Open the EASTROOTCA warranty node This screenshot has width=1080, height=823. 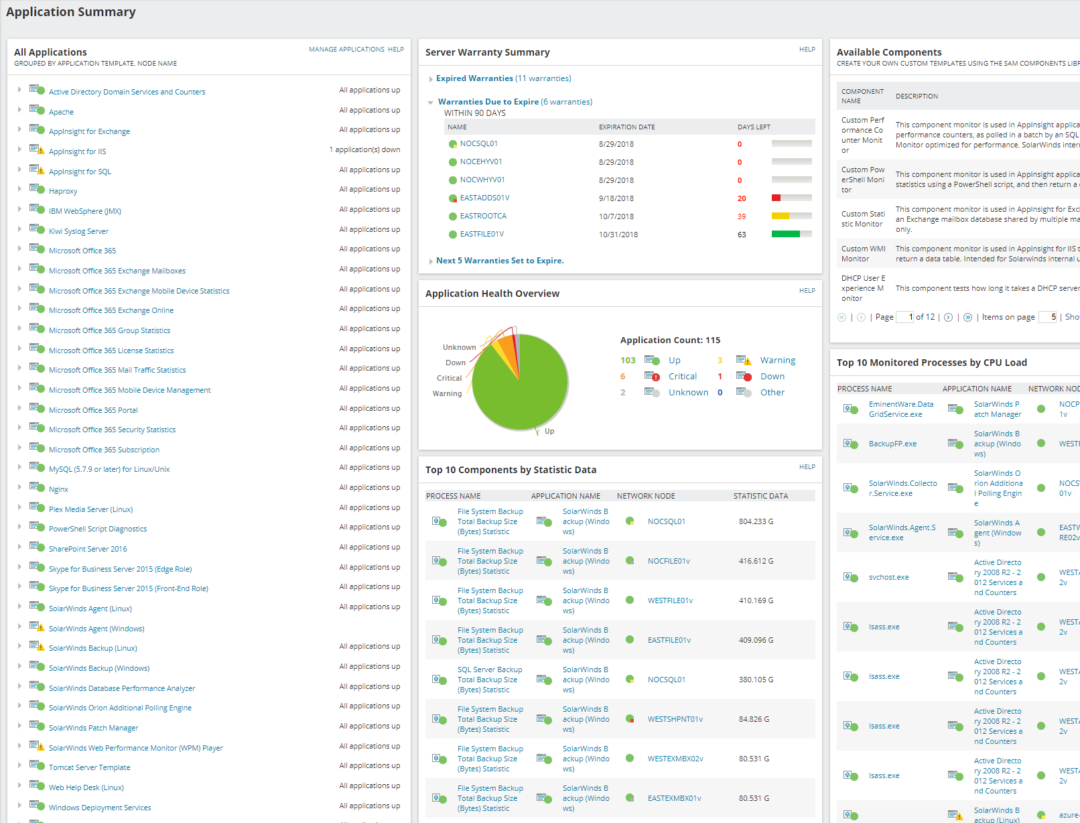(483, 216)
